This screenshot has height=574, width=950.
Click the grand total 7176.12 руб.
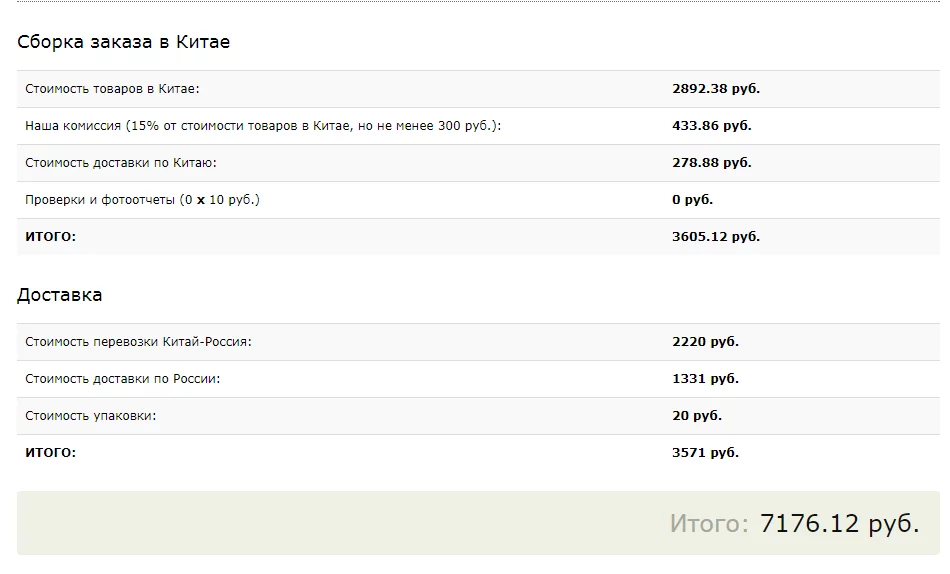839,523
